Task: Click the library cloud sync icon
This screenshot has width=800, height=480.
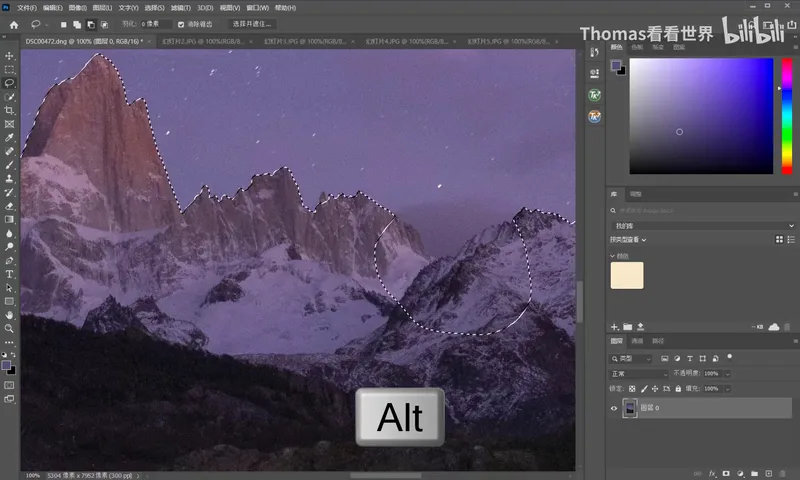Action: (x=773, y=327)
